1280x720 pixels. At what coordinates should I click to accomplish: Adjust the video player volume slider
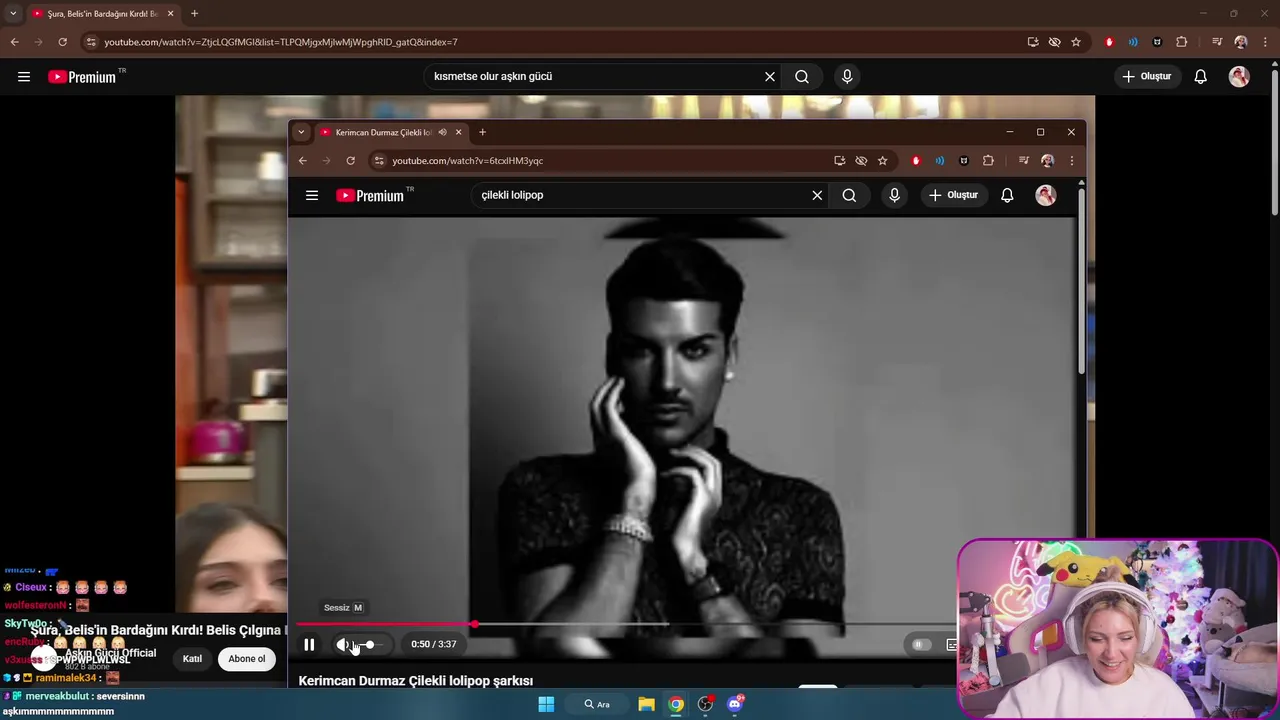368,645
